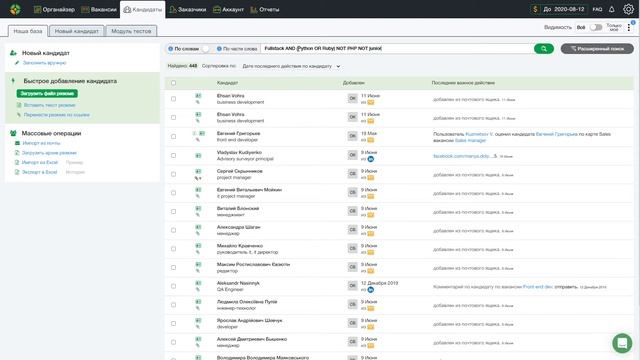Click the email source icon for Сергей Скрынников
This screenshot has height=360, width=640.
click(370, 178)
